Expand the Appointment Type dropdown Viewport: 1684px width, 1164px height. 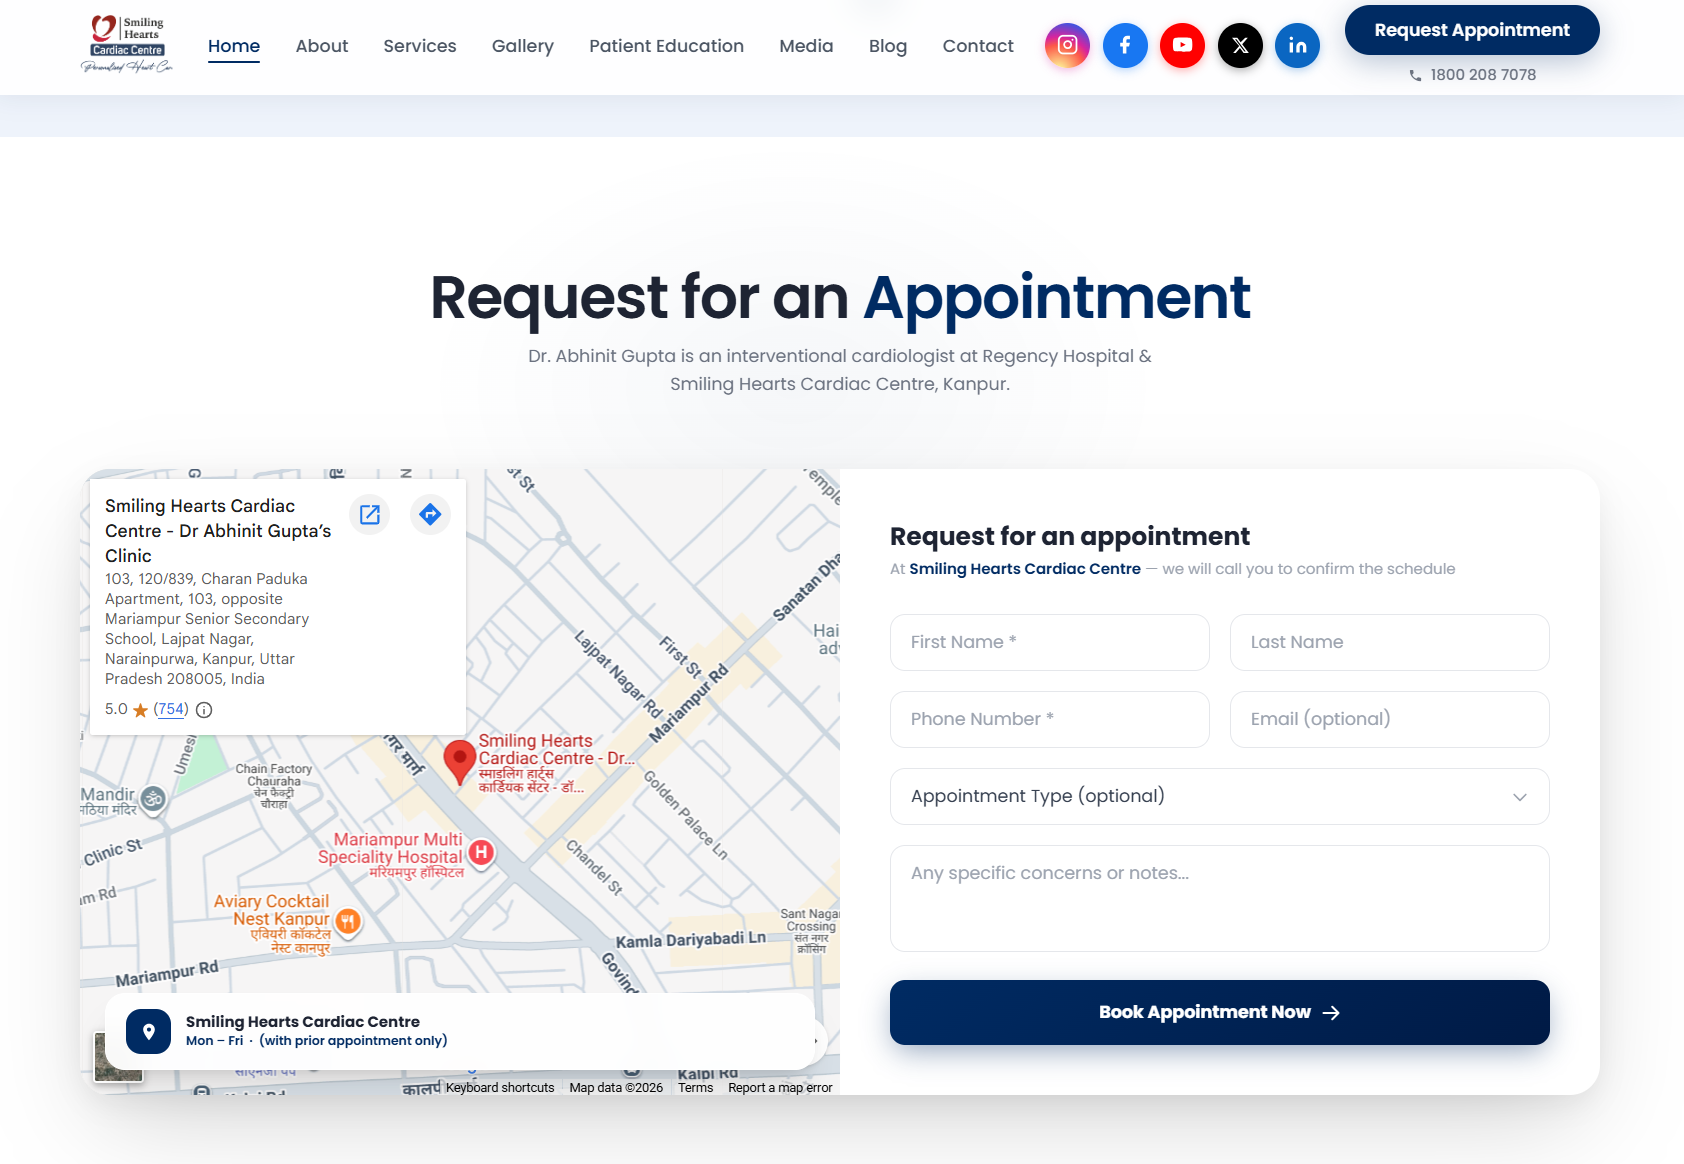point(1220,796)
